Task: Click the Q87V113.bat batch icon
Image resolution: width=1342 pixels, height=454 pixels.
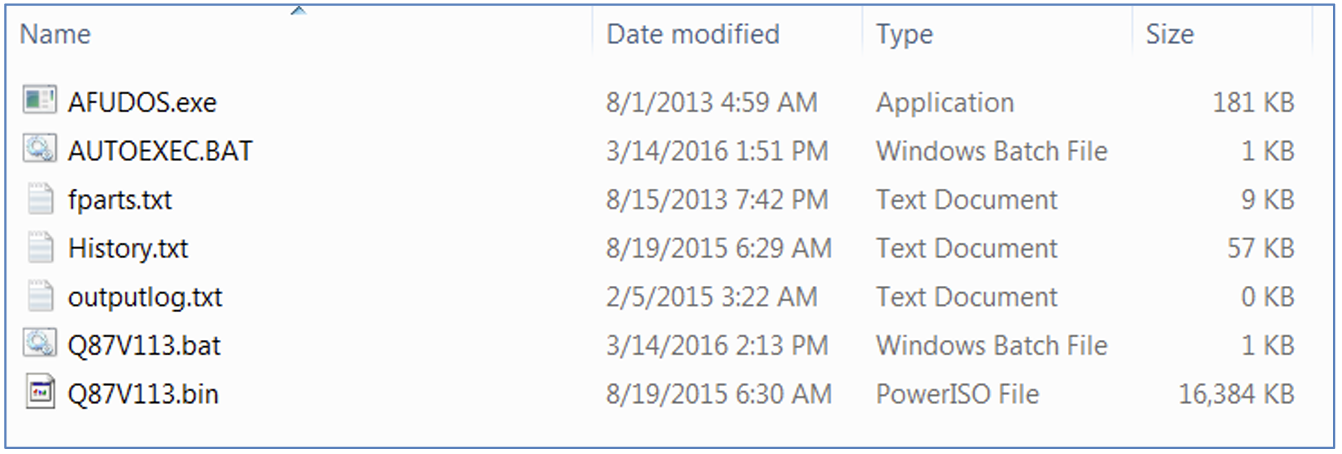Action: 40,344
